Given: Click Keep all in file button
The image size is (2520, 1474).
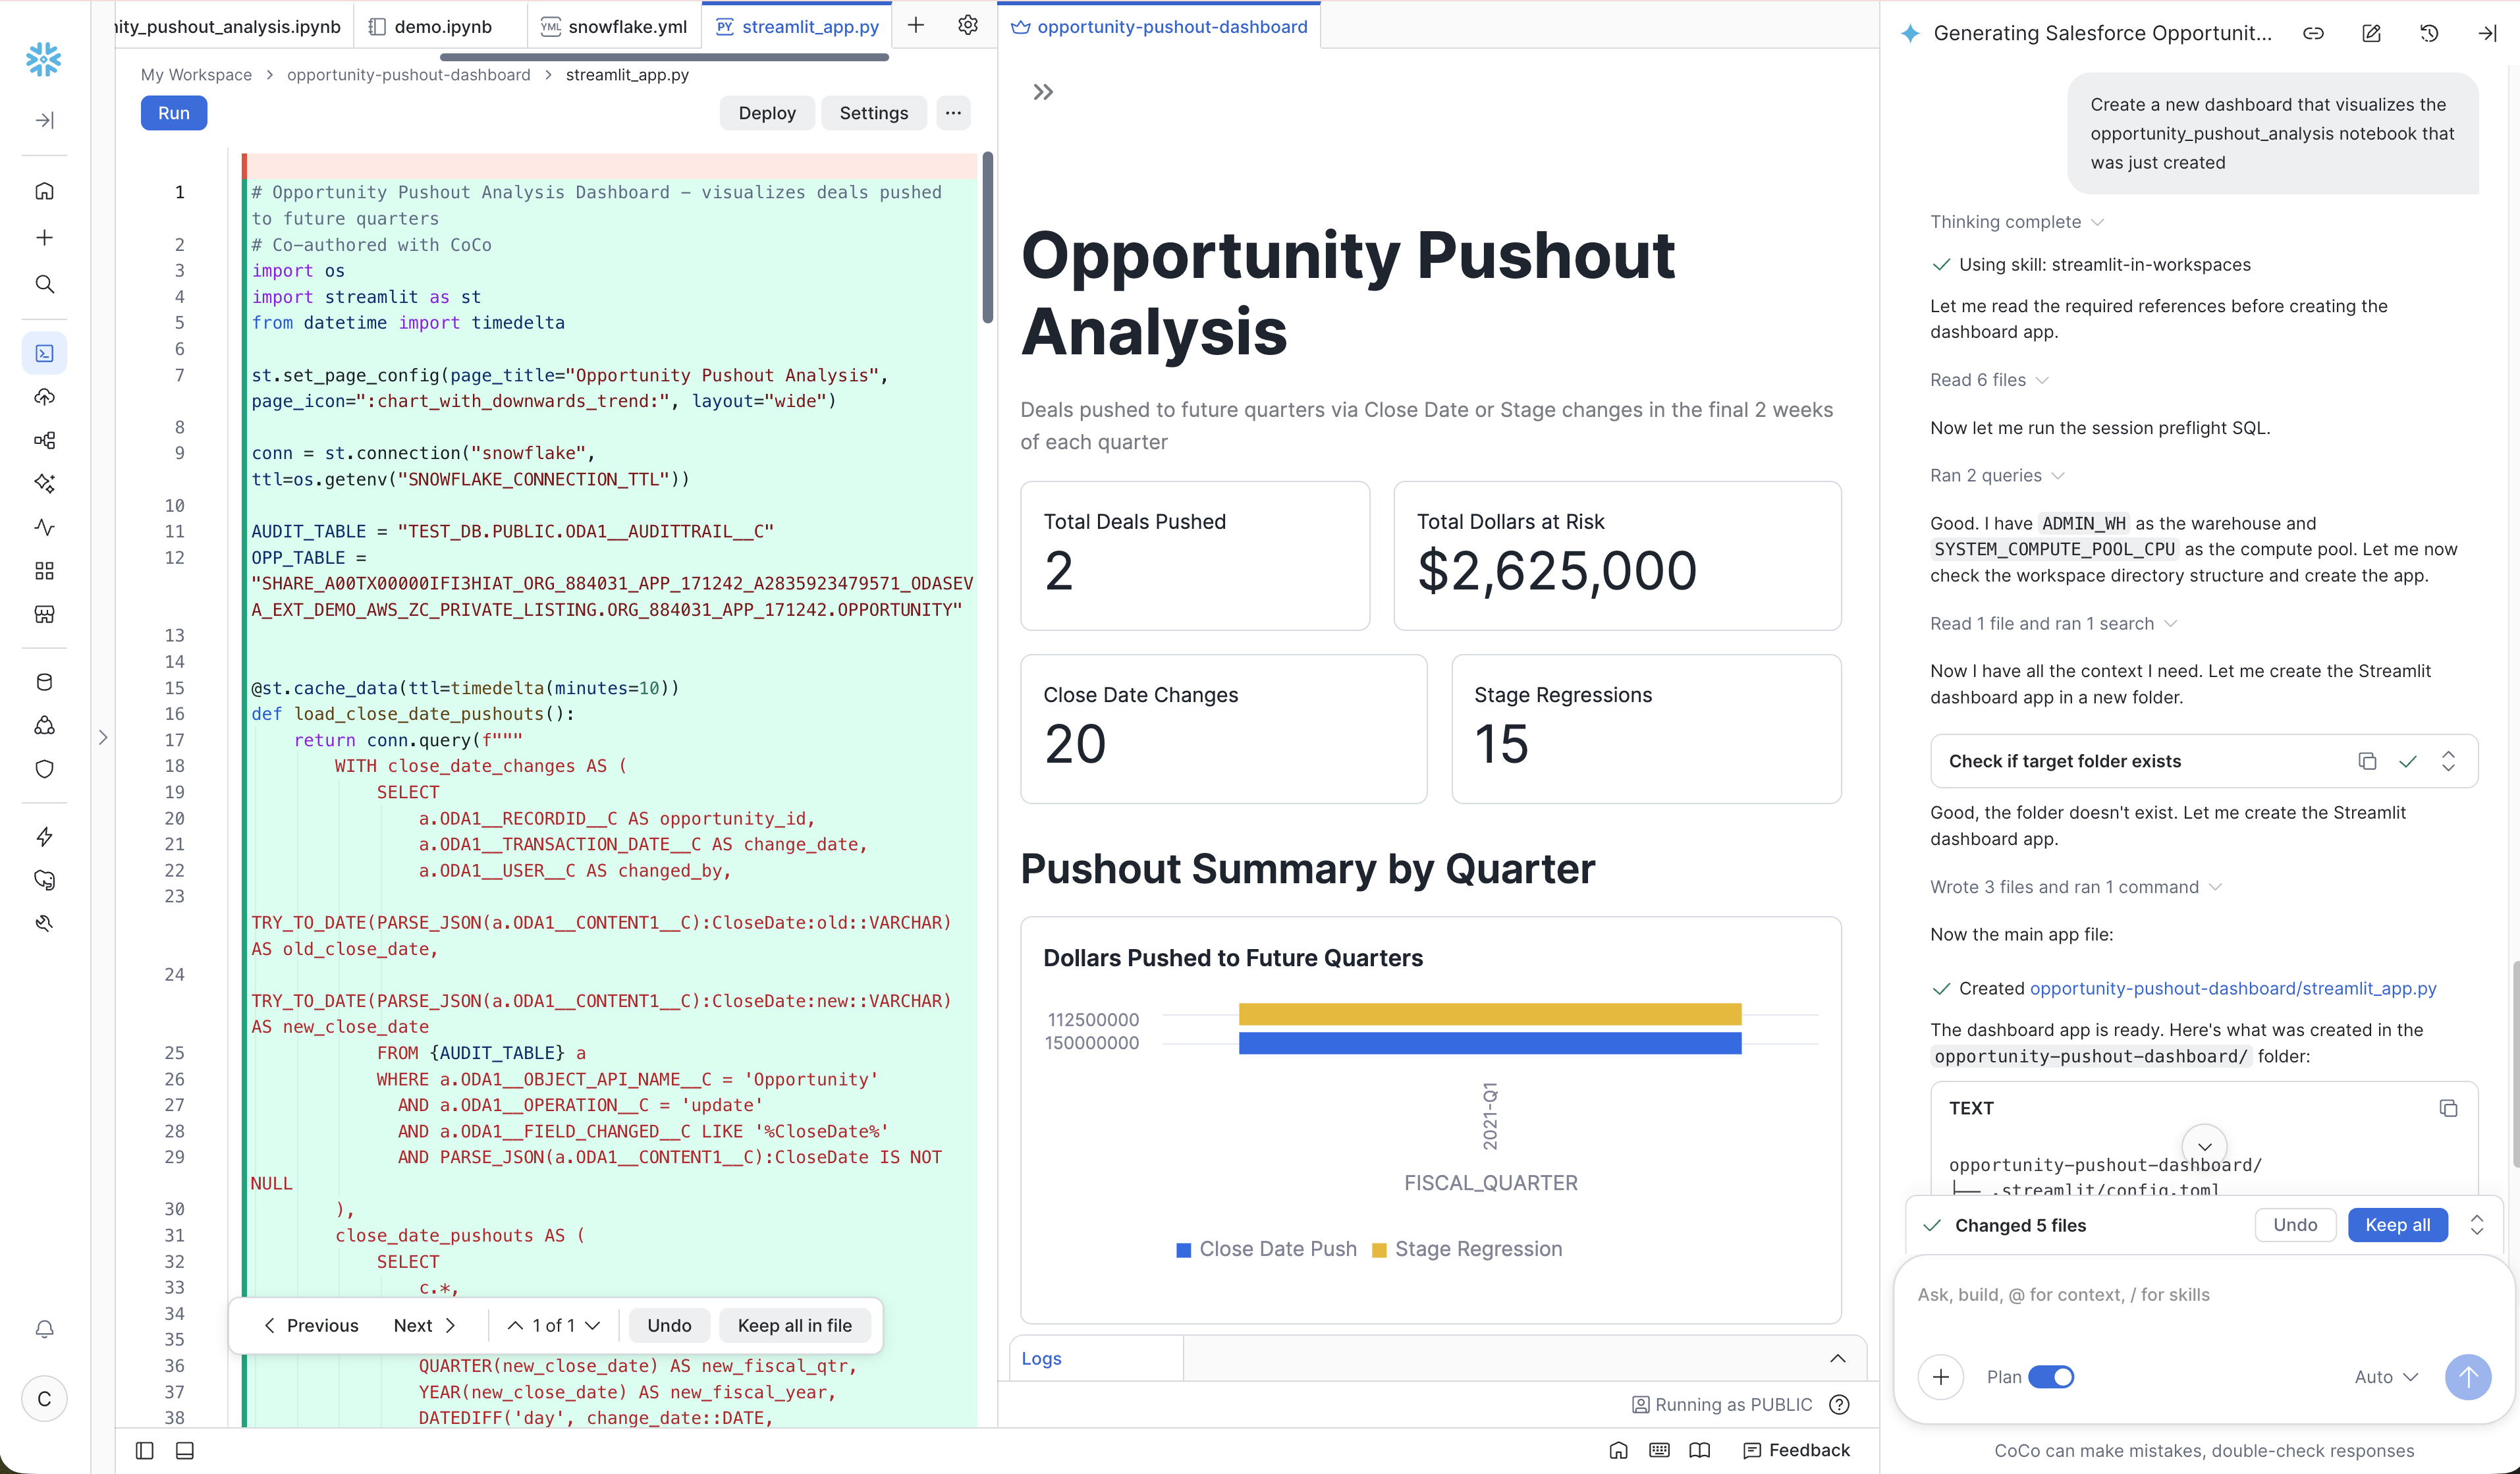Looking at the screenshot, I should pyautogui.click(x=795, y=1325).
